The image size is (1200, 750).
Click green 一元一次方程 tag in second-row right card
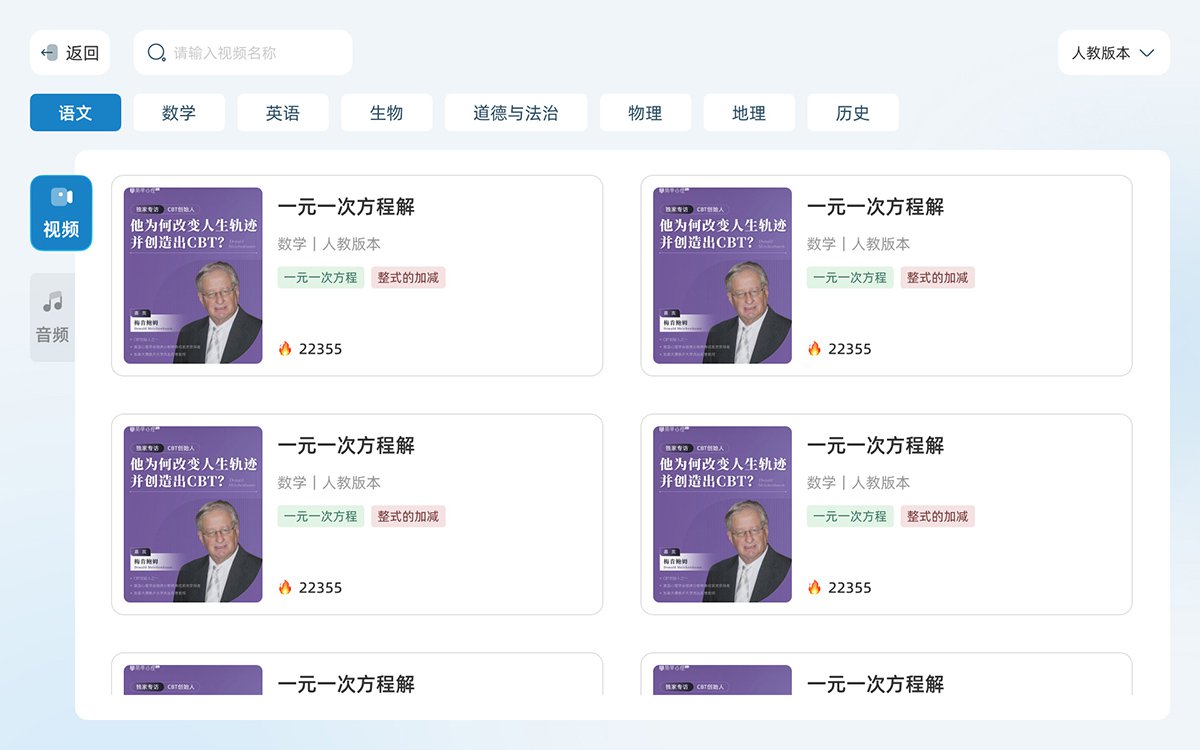click(x=851, y=517)
